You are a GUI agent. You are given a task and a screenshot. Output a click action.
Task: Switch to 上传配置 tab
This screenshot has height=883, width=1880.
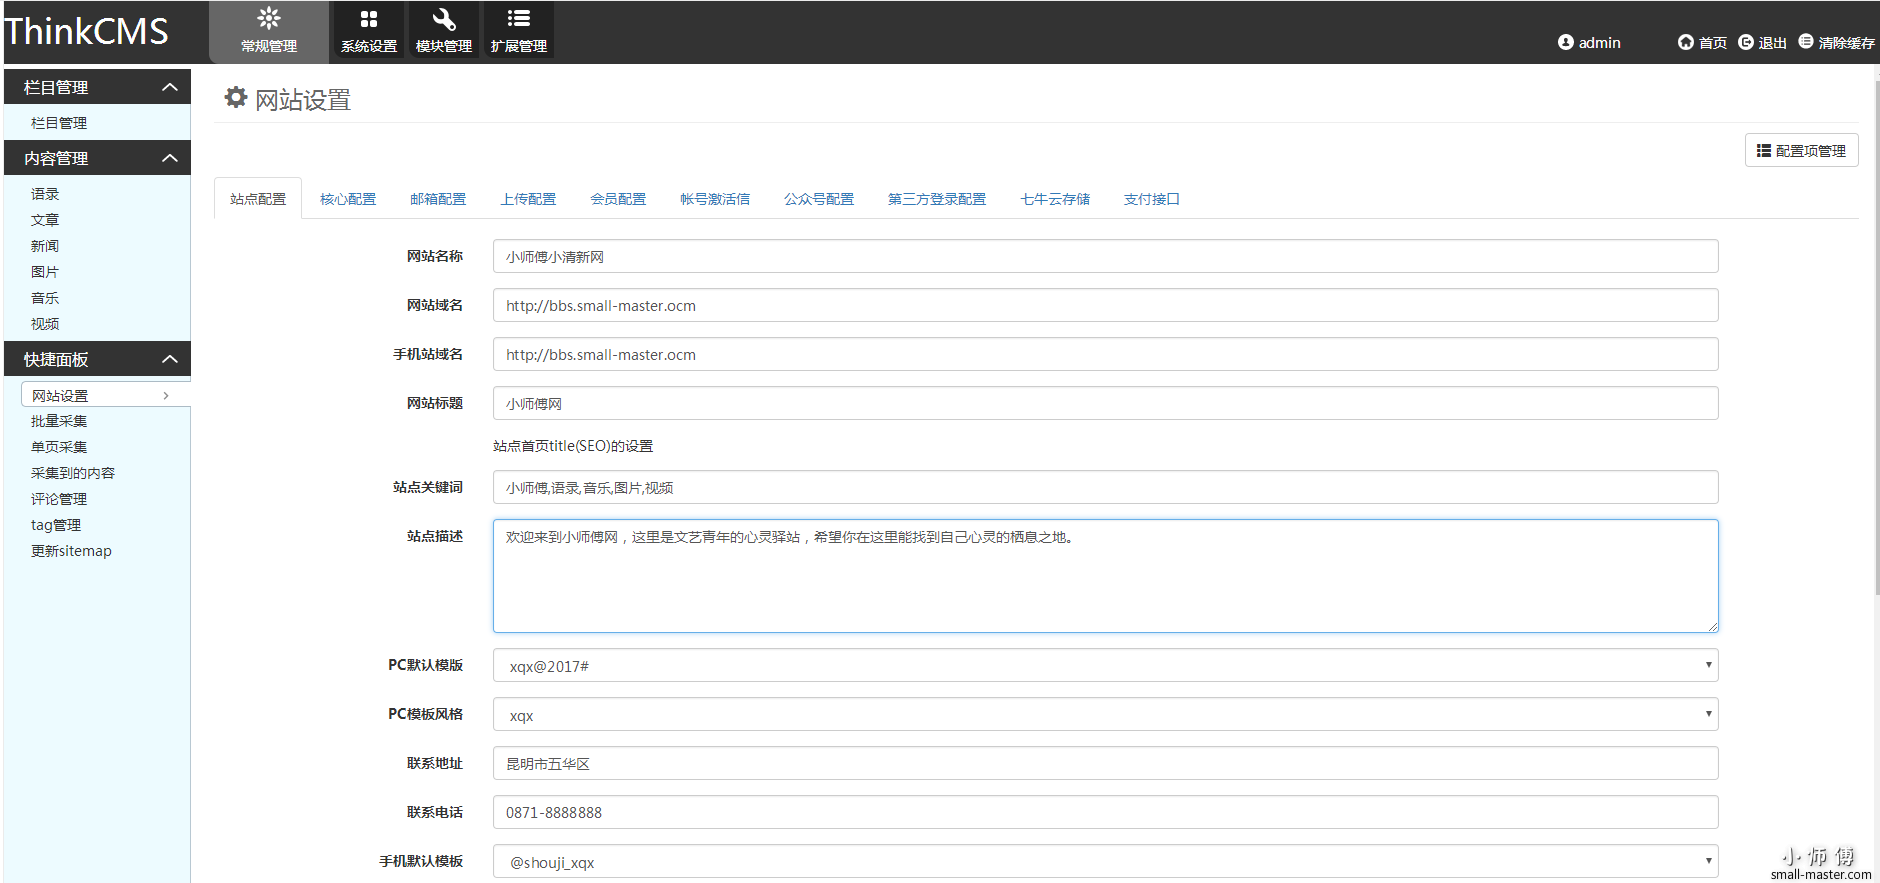[x=528, y=199]
